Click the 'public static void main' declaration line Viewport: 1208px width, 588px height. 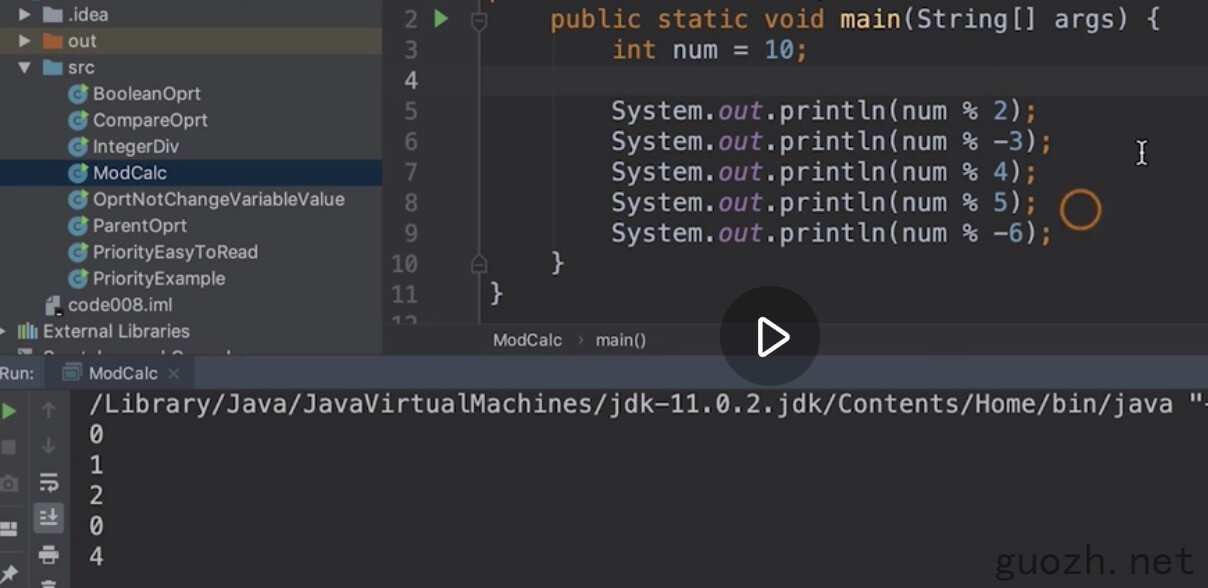coord(855,19)
